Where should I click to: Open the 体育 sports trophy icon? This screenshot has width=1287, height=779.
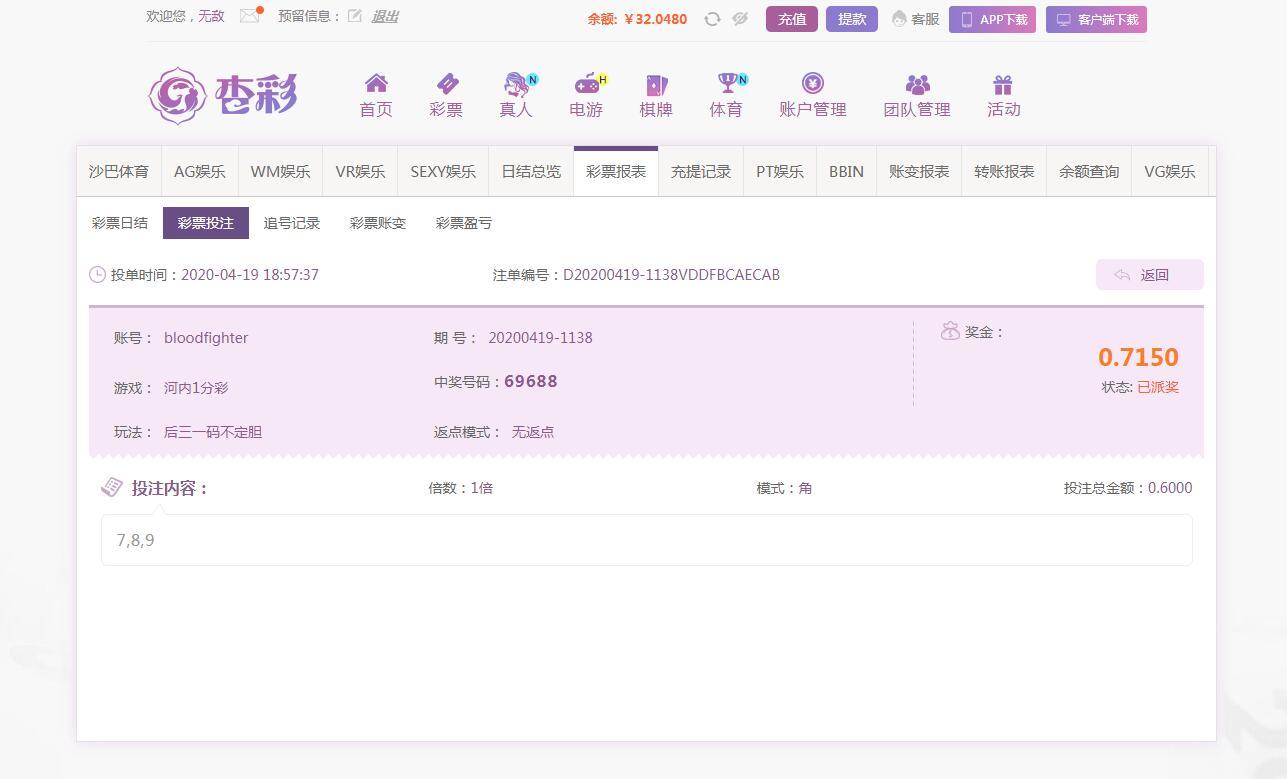click(x=726, y=85)
